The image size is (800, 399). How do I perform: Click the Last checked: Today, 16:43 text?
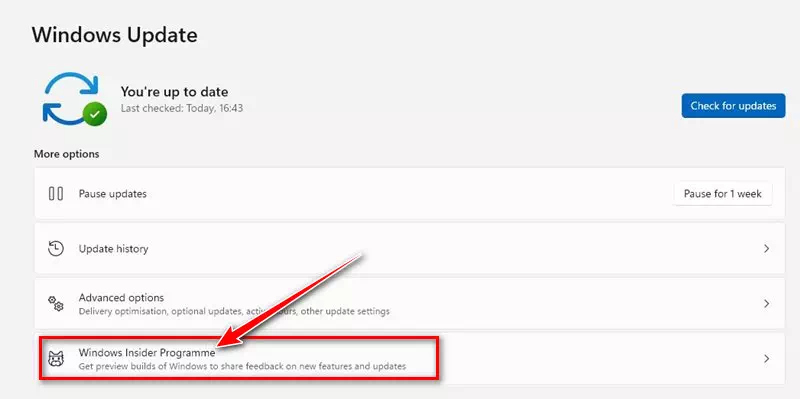182,108
